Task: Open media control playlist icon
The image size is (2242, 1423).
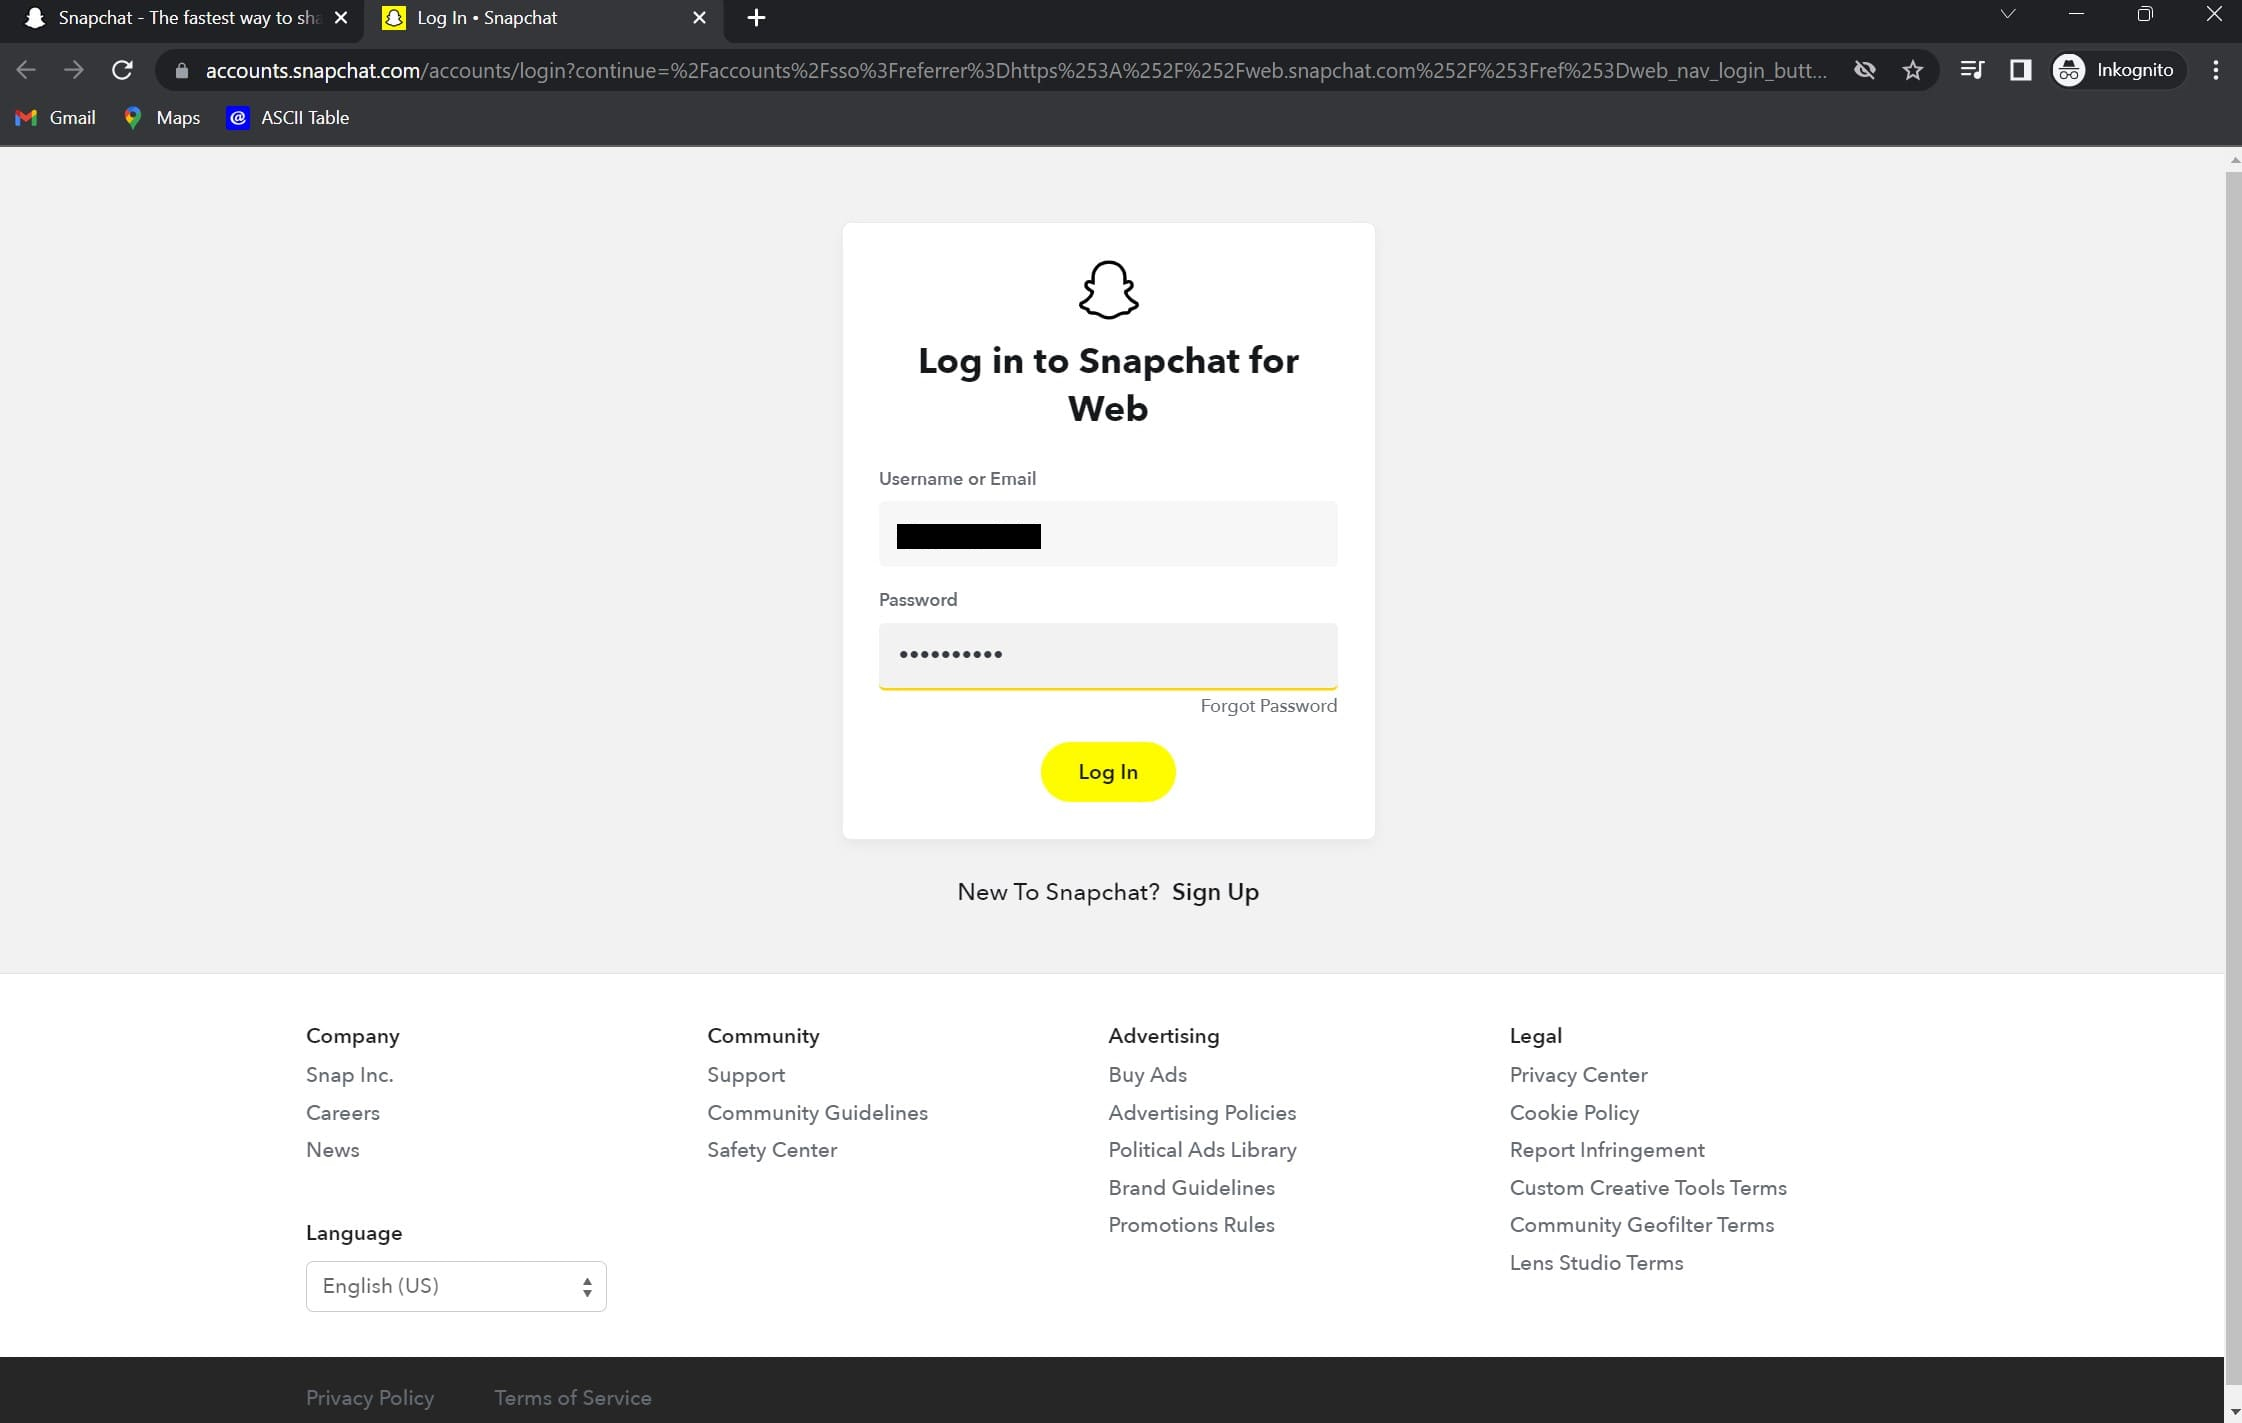Action: coord(1971,70)
